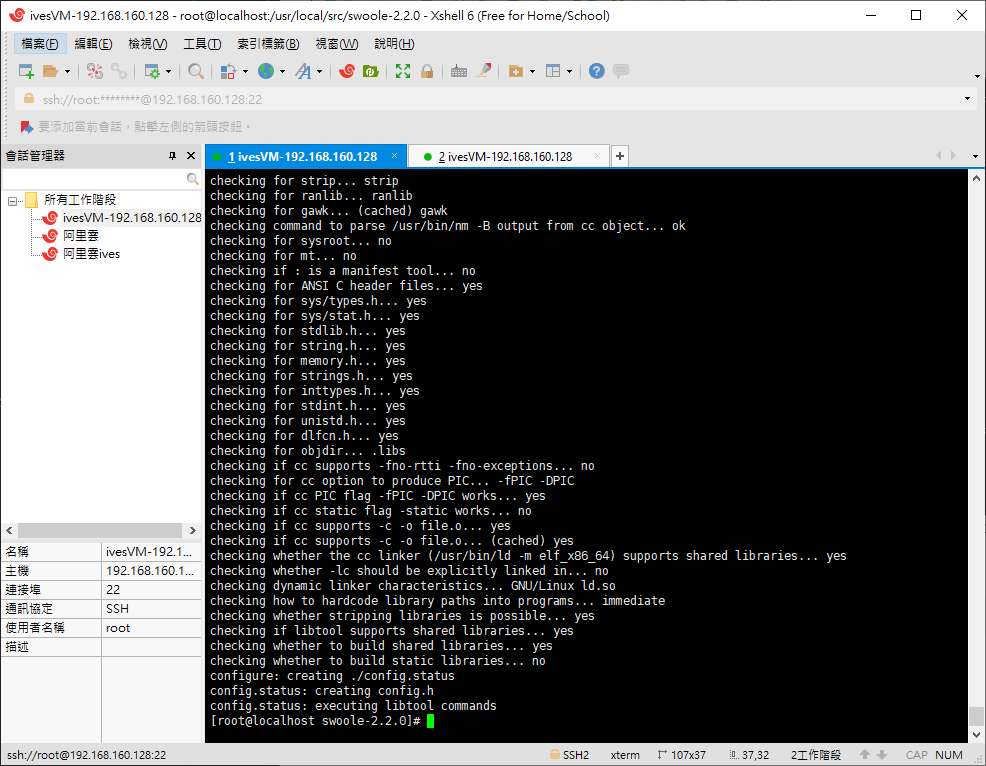
Task: Select the 所有工作階段 folder
Action: (x=80, y=200)
